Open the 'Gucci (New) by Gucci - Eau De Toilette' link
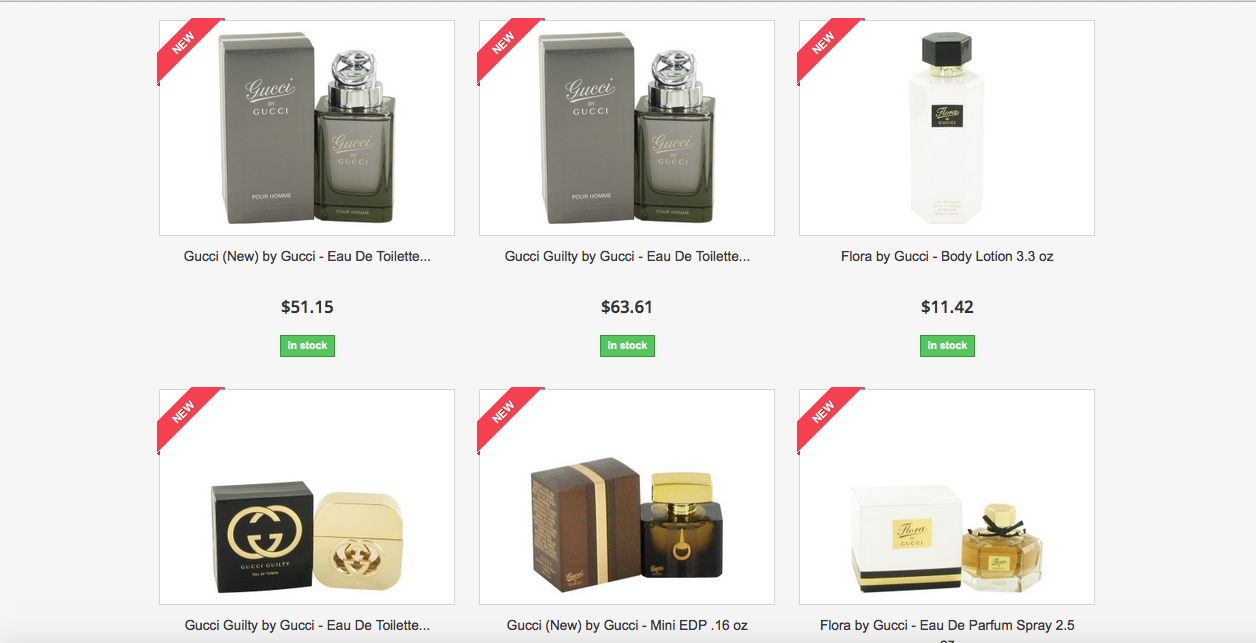This screenshot has width=1256, height=643. tap(307, 257)
